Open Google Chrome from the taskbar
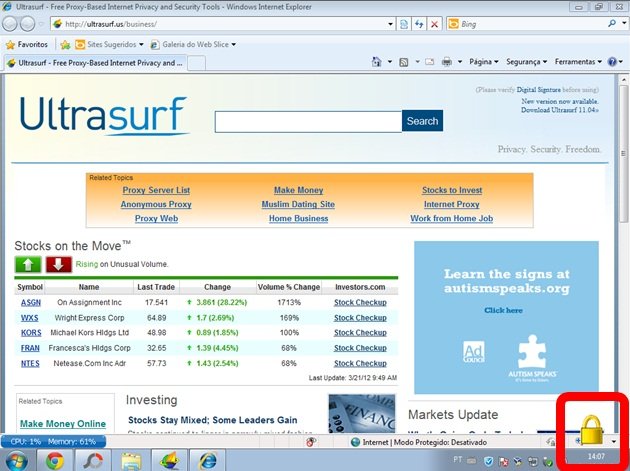The height and width of the screenshot is (471, 630). tap(55, 461)
